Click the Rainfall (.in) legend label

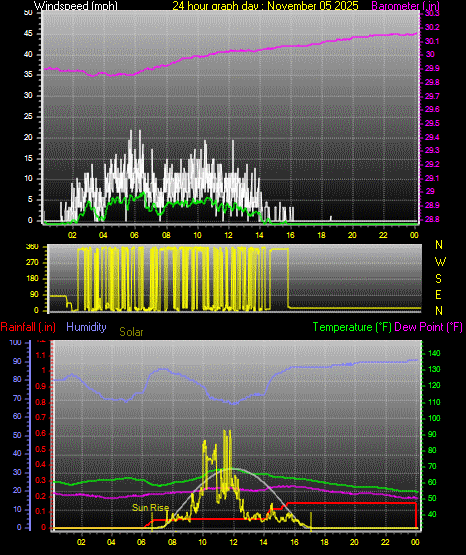click(x=28, y=327)
